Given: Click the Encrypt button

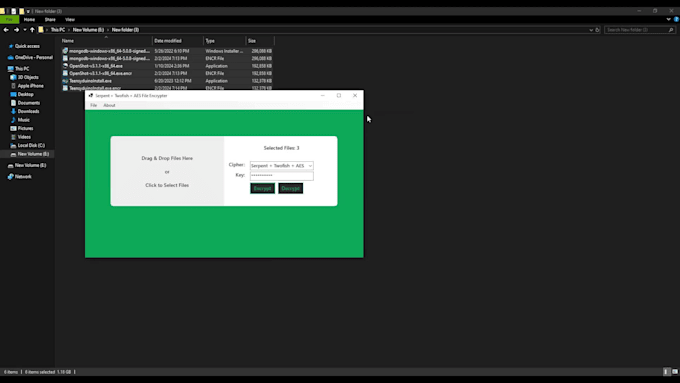Looking at the screenshot, I should pyautogui.click(x=262, y=188).
